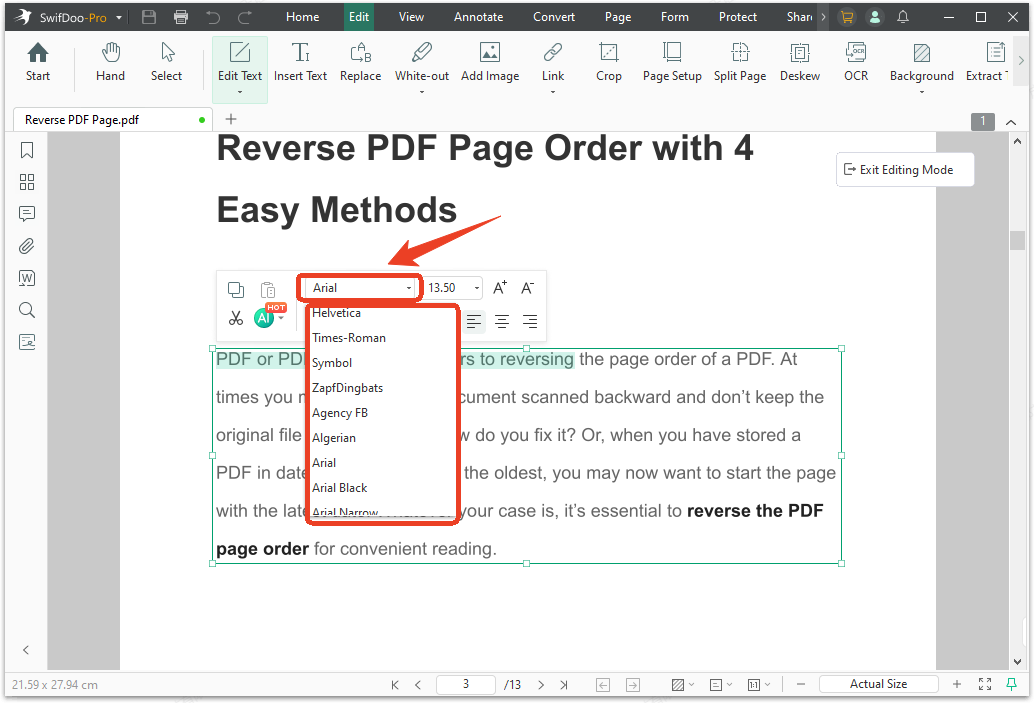Start OCR recognition
The width and height of the screenshot is (1034, 703).
click(856, 62)
